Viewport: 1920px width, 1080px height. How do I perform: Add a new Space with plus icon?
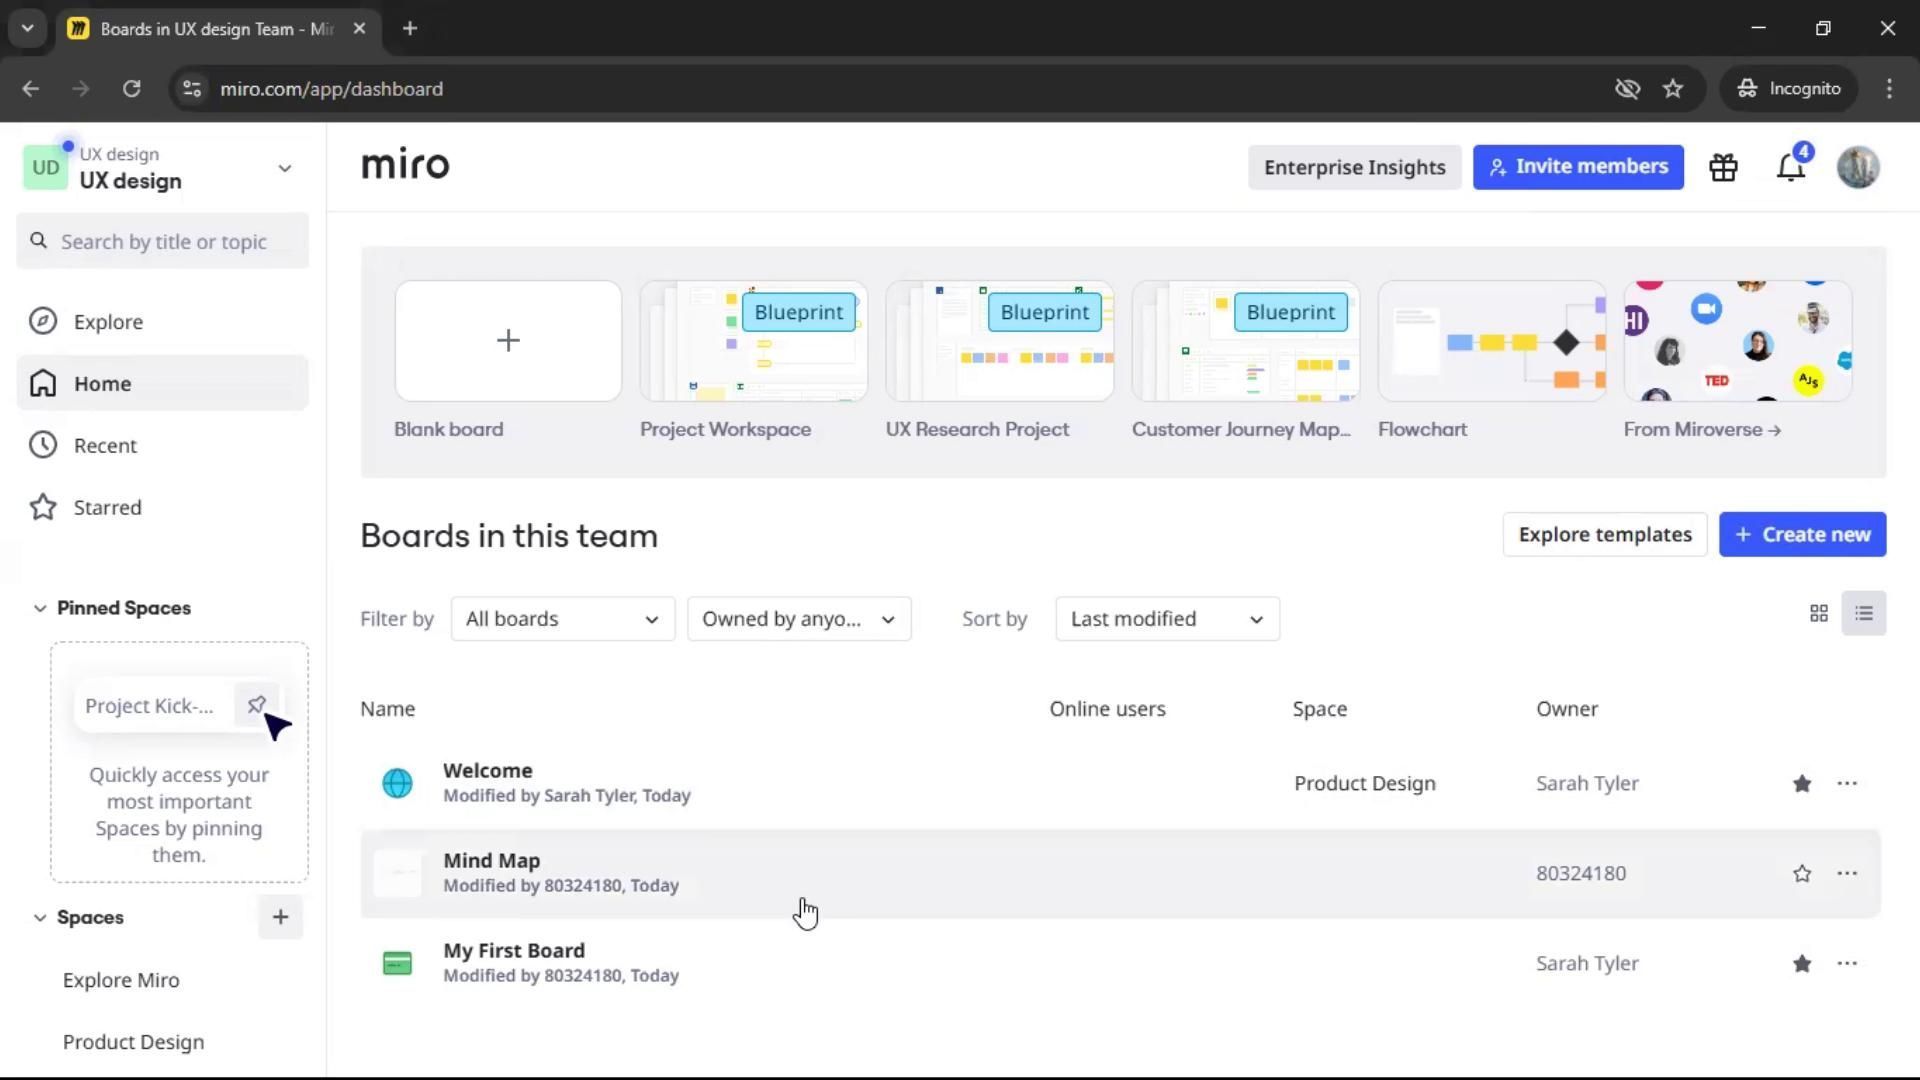(x=280, y=917)
